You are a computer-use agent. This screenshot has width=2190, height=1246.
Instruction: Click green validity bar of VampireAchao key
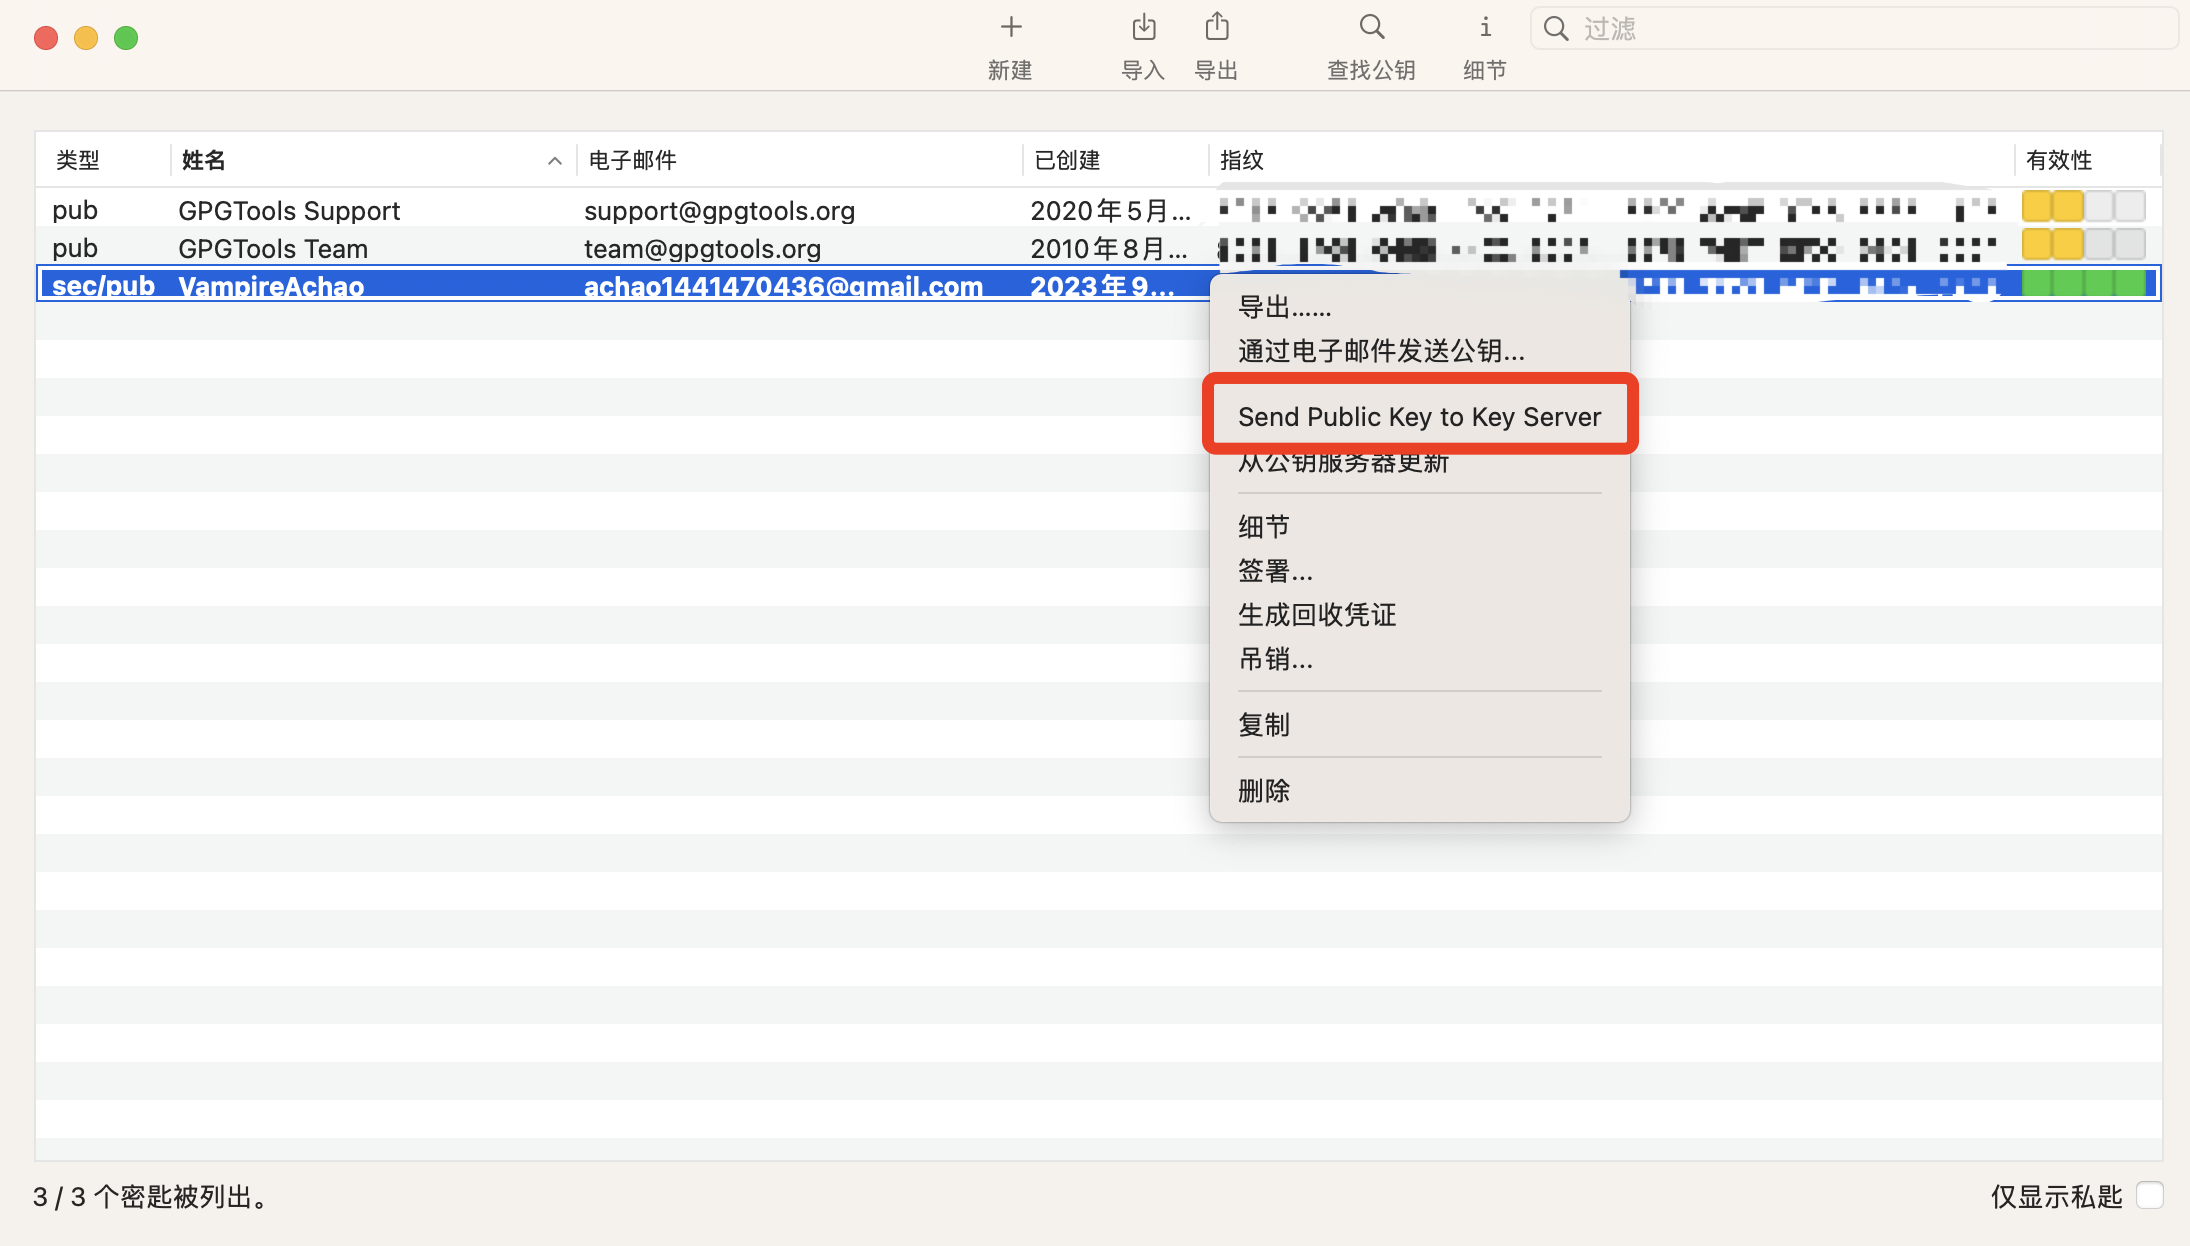click(2082, 285)
